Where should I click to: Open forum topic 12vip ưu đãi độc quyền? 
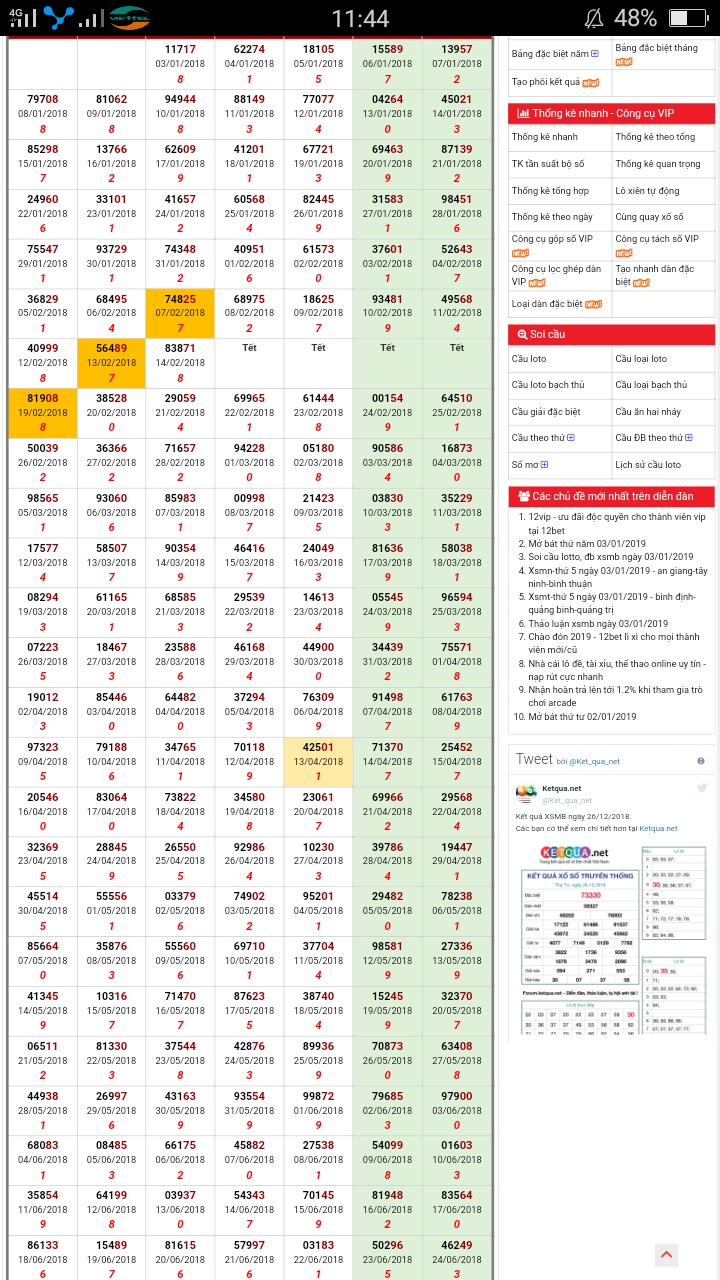(617, 523)
